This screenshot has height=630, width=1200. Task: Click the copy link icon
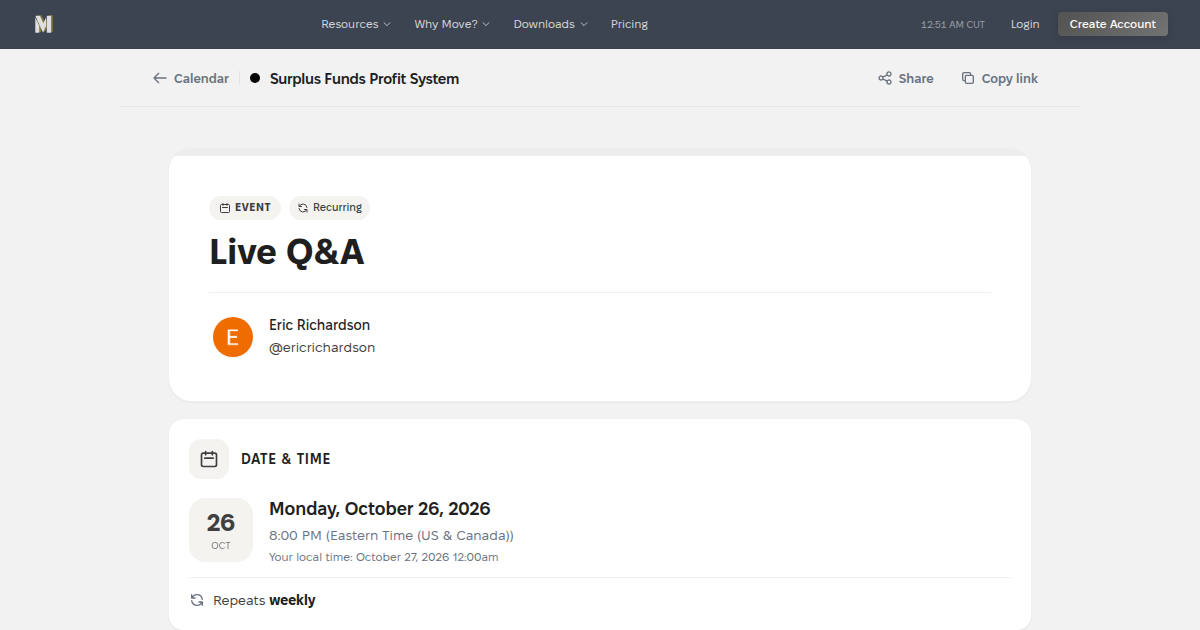[x=968, y=78]
